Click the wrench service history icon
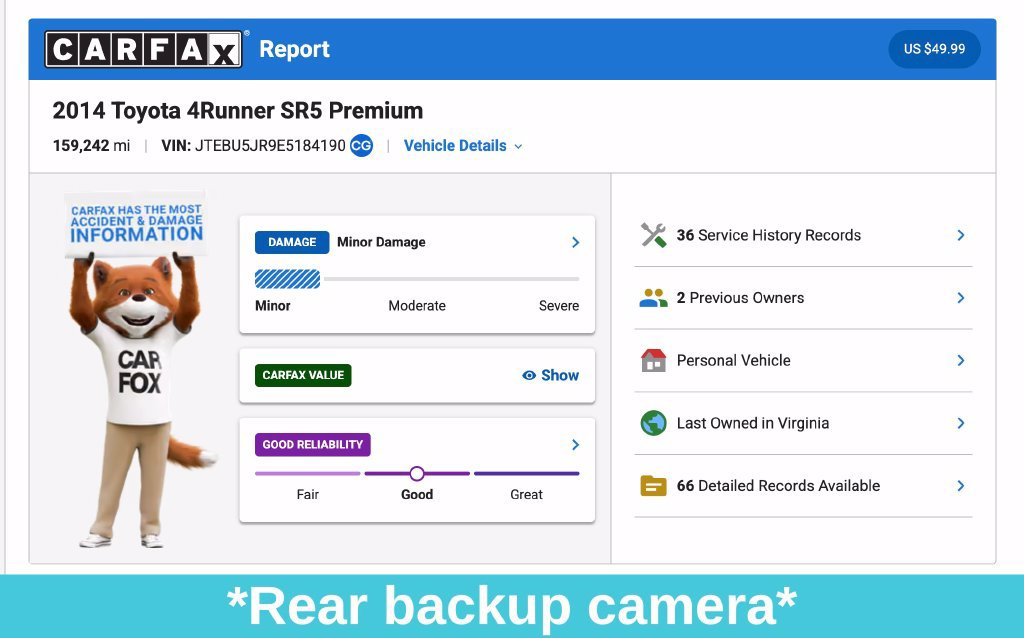Viewport: 1024px width, 638px height. [653, 235]
